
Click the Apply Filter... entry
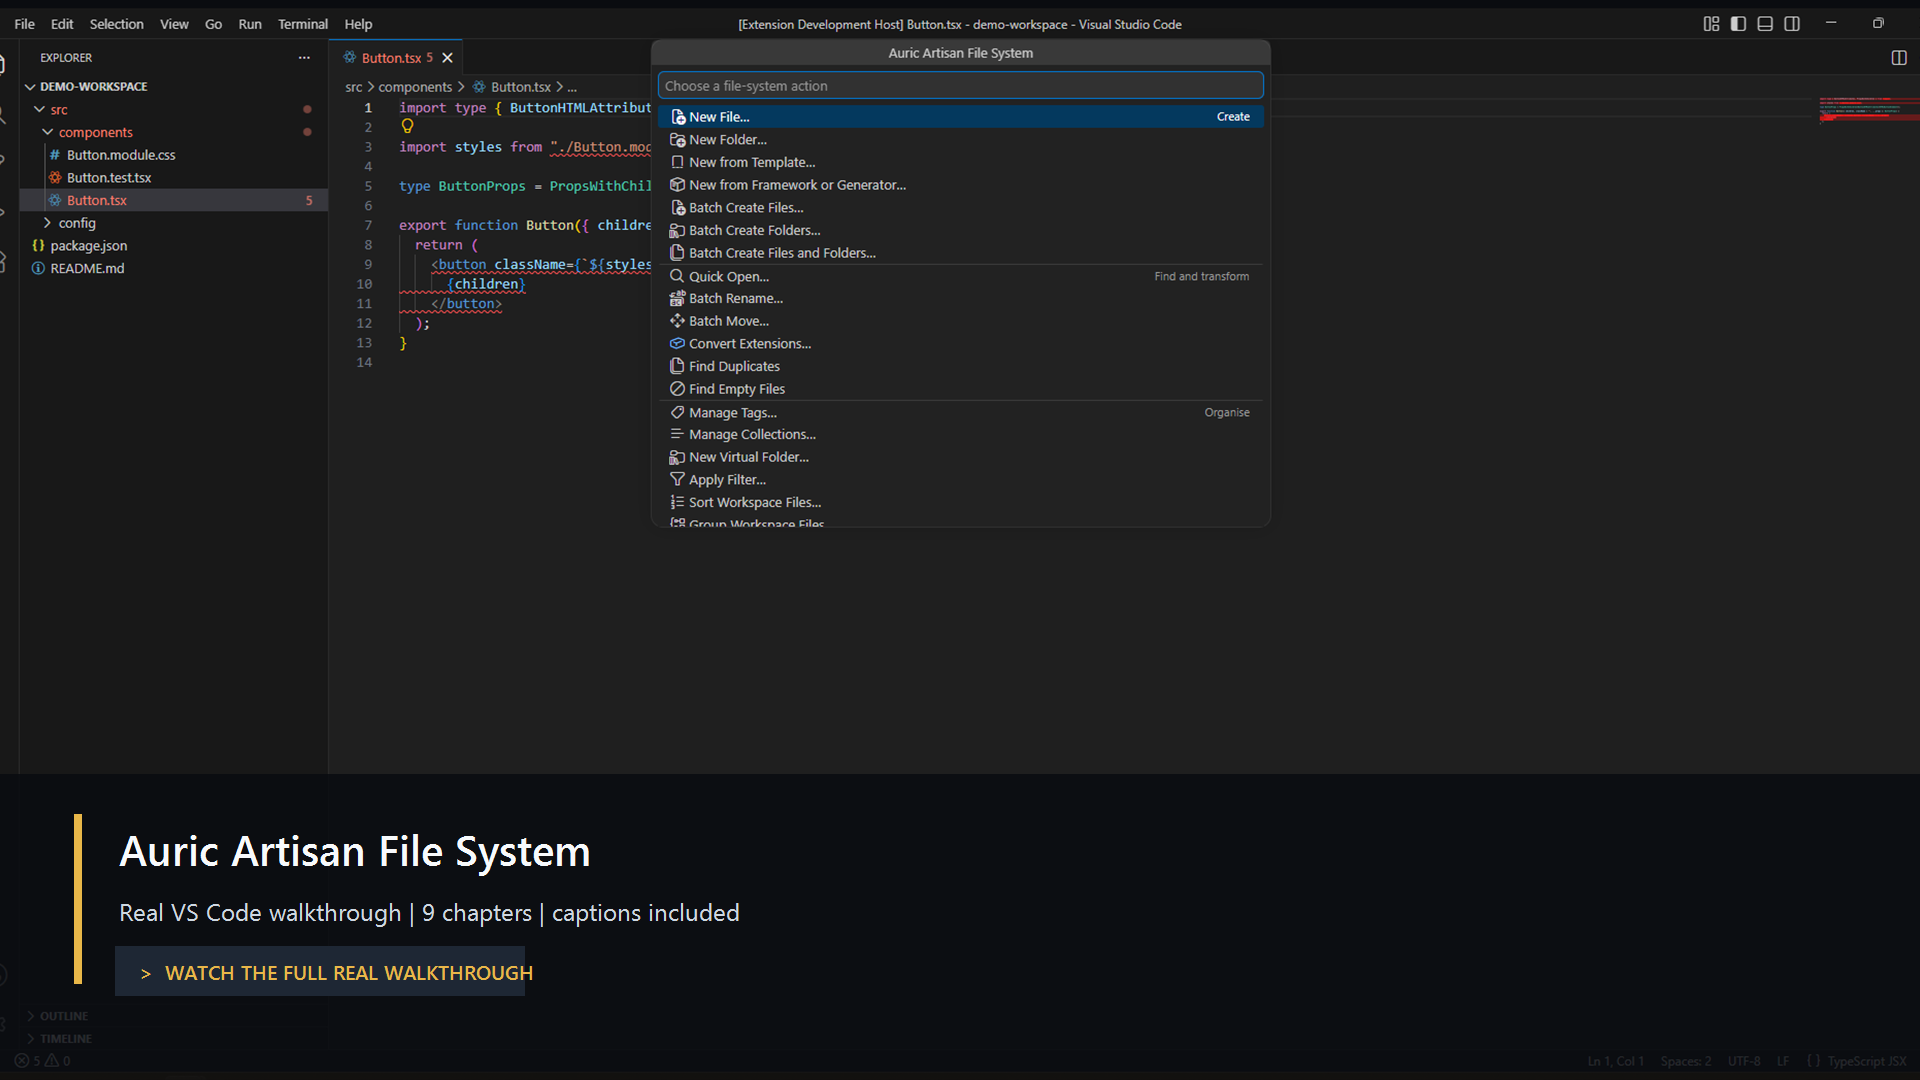[960, 480]
